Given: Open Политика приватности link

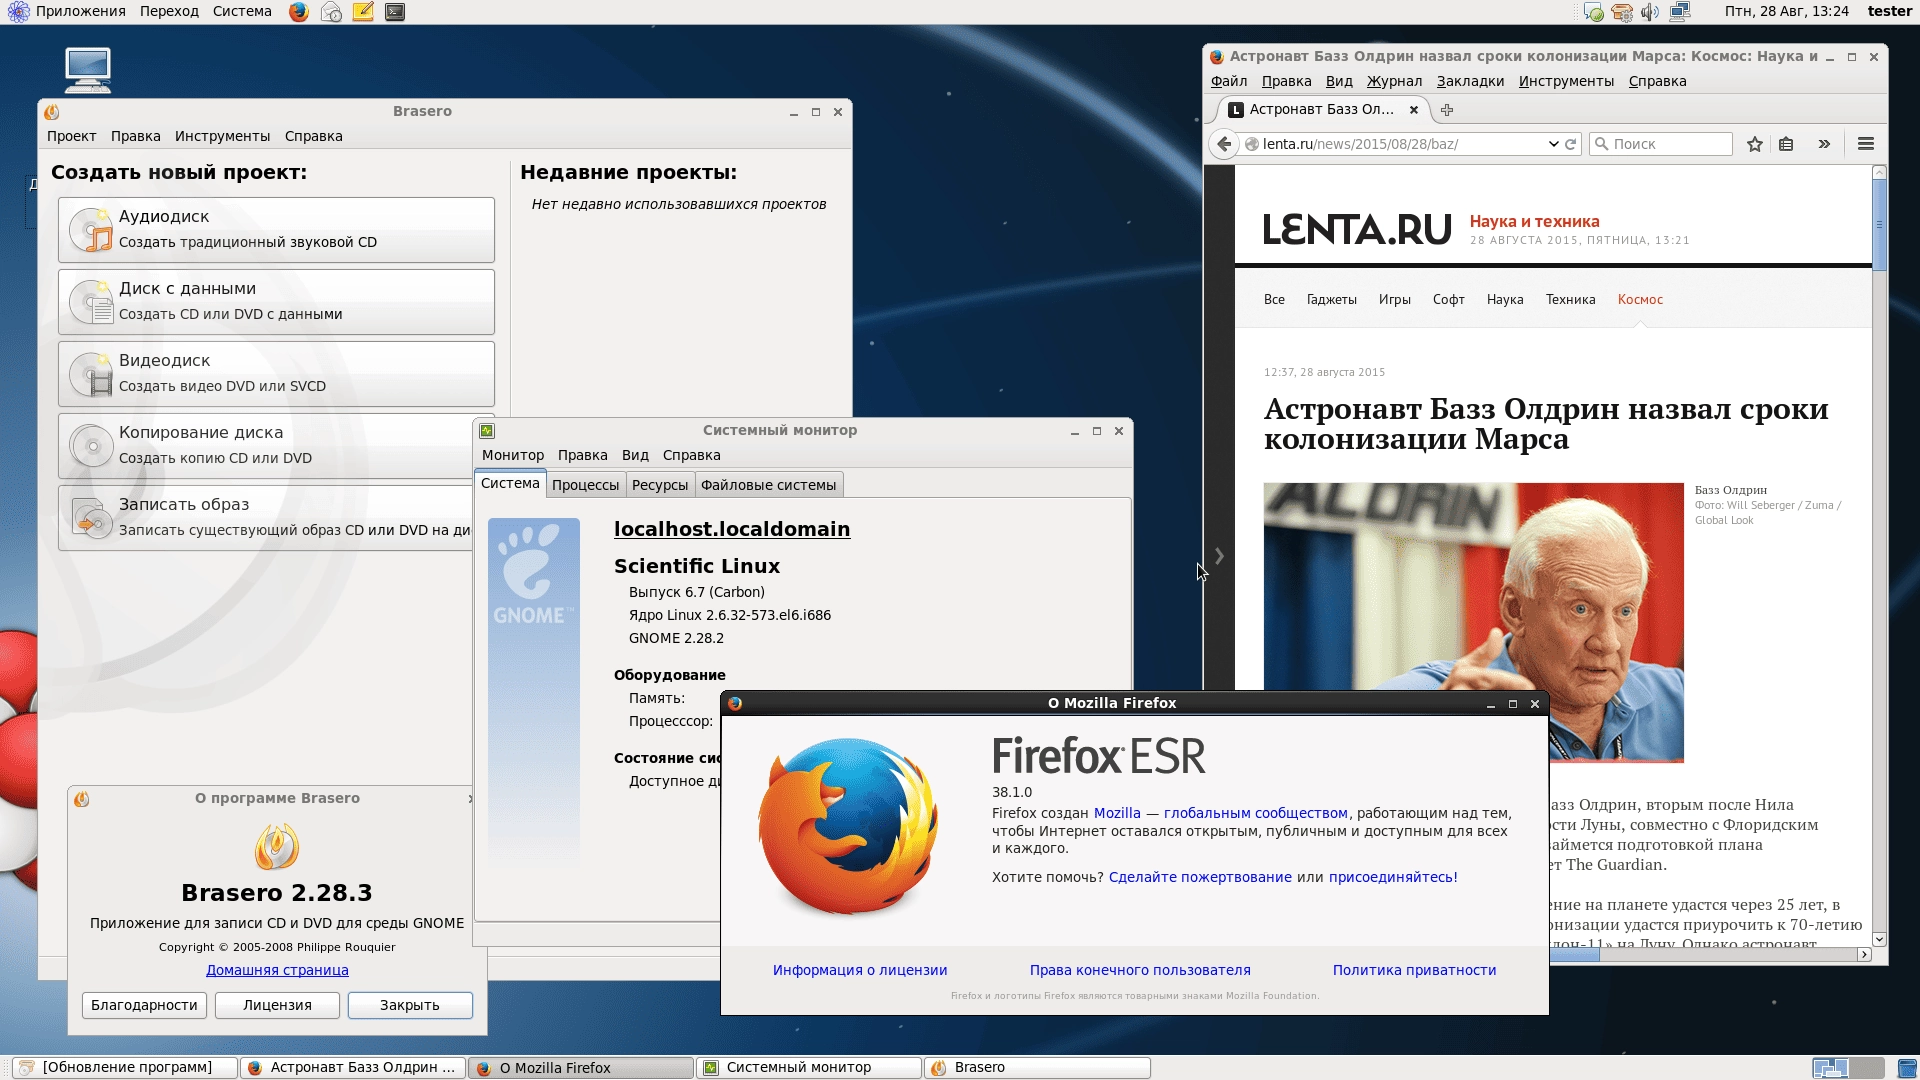Looking at the screenshot, I should pos(1414,971).
